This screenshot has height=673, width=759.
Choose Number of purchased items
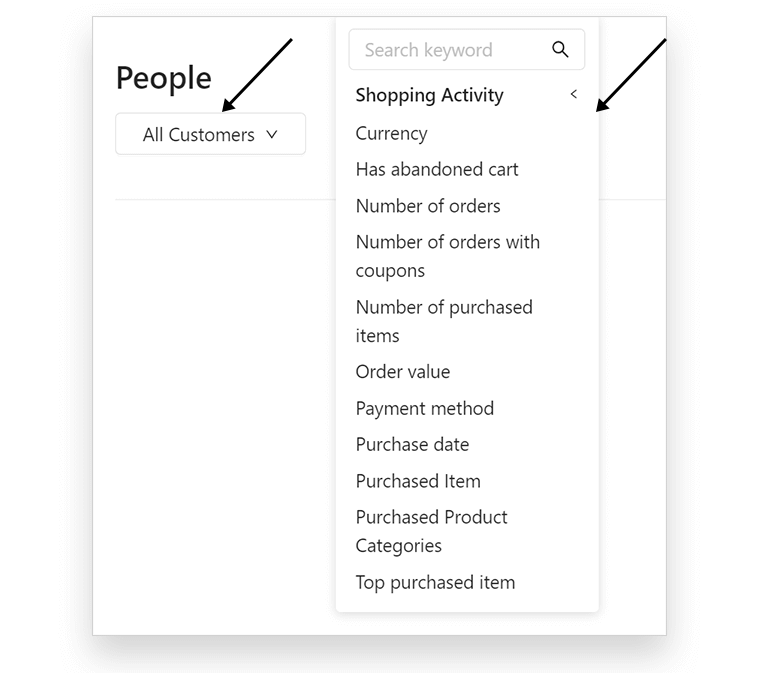pos(444,321)
